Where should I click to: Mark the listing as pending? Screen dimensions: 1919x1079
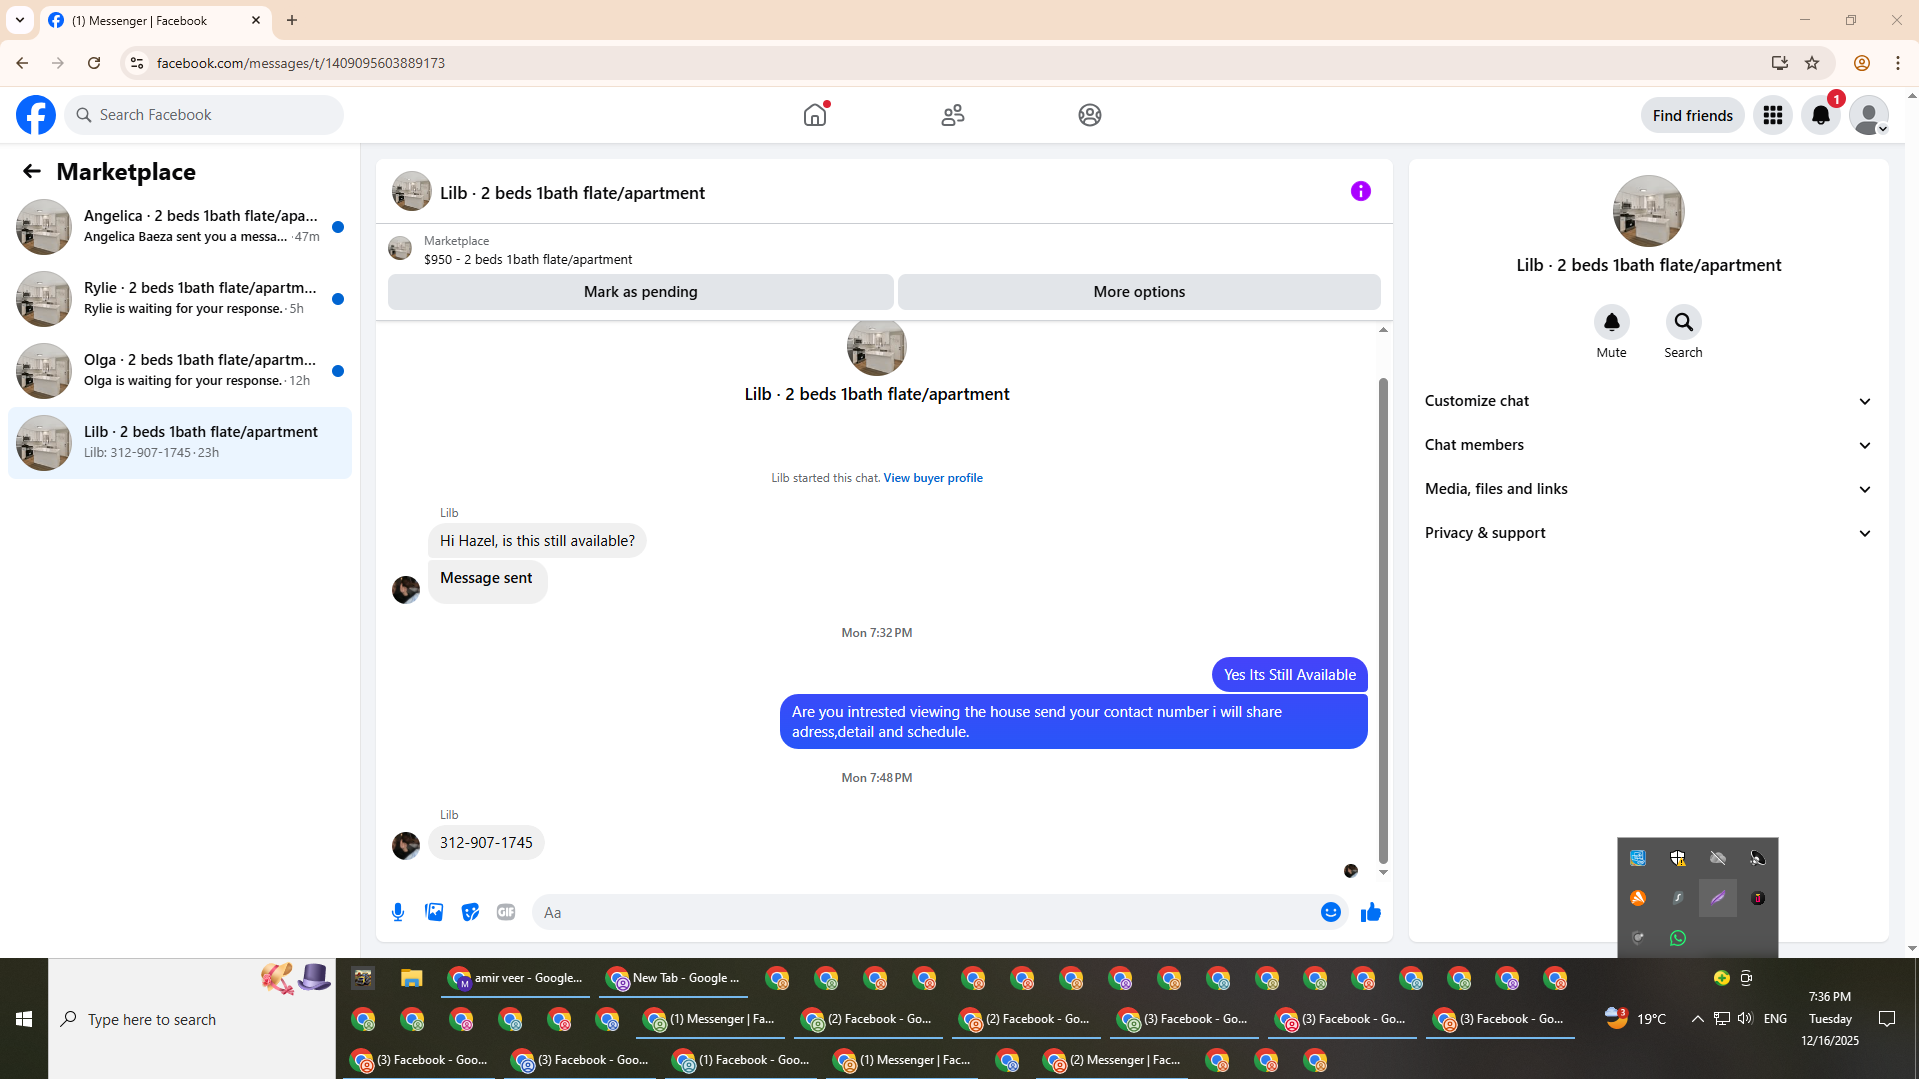coord(641,292)
